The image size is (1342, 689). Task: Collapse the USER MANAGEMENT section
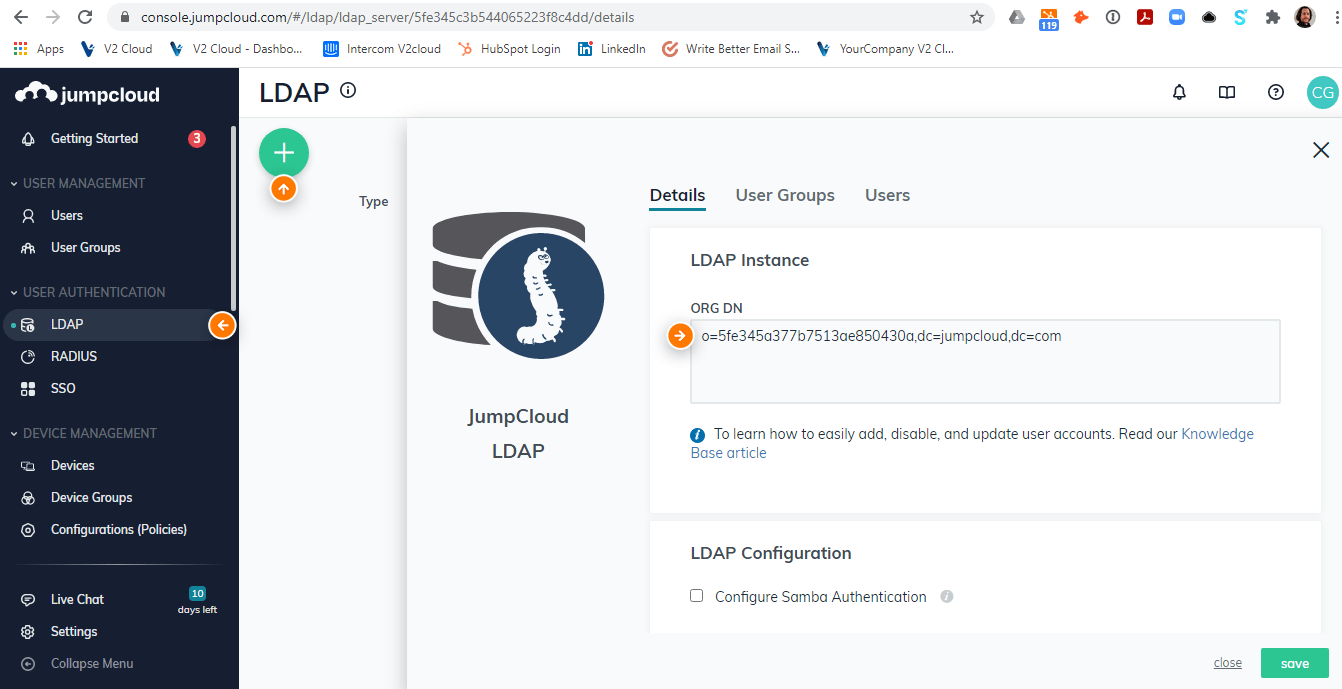pos(78,183)
